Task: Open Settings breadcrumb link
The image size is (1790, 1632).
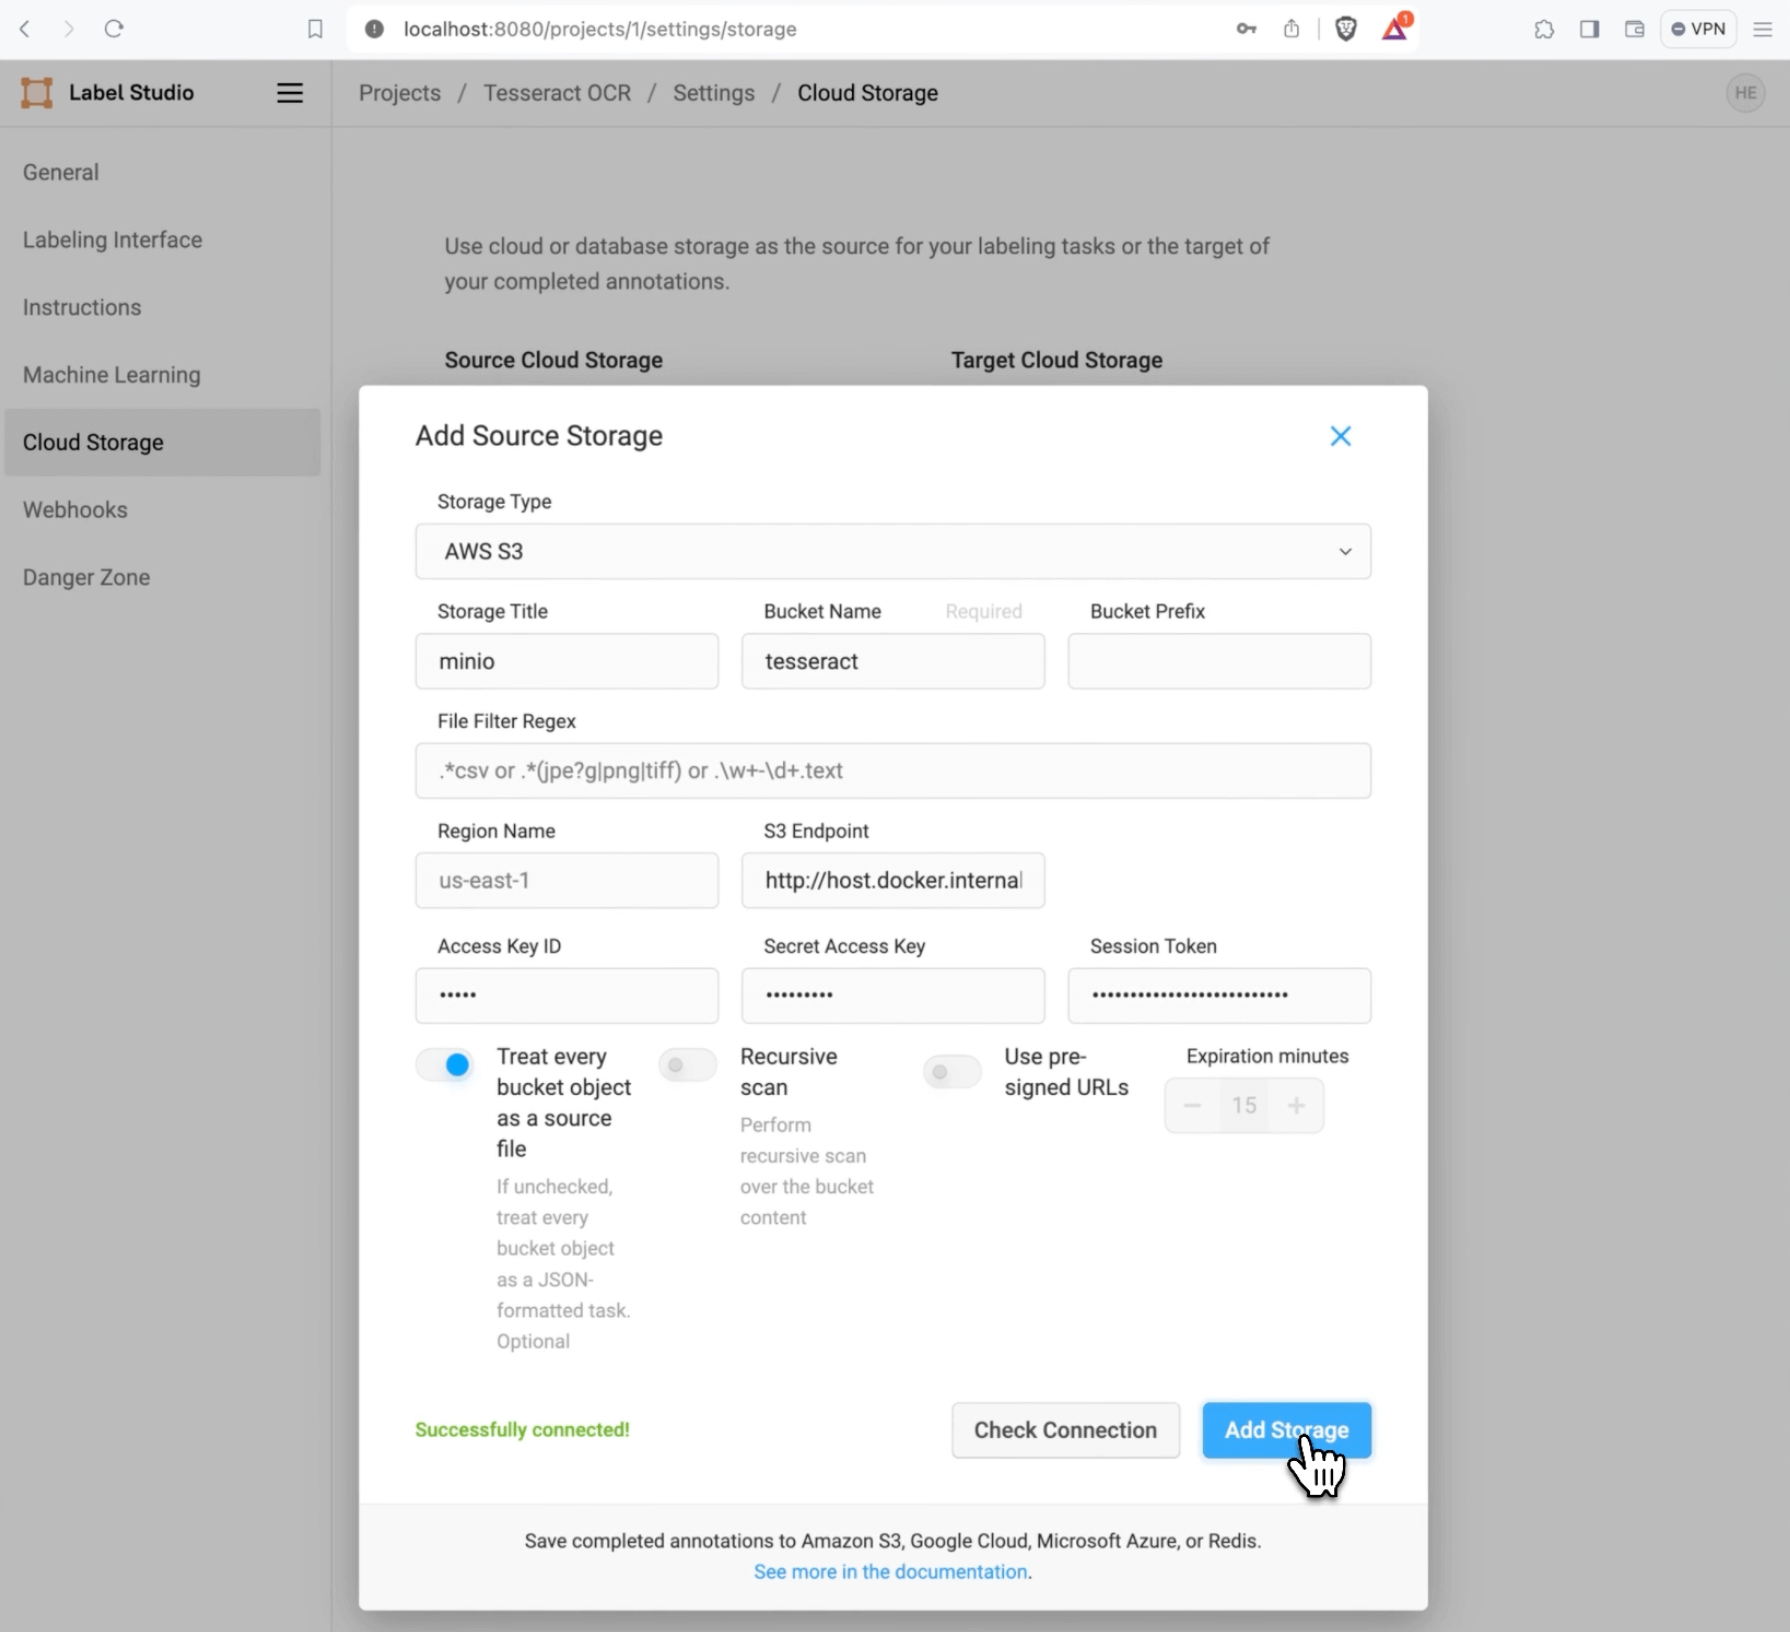Action: [x=713, y=93]
